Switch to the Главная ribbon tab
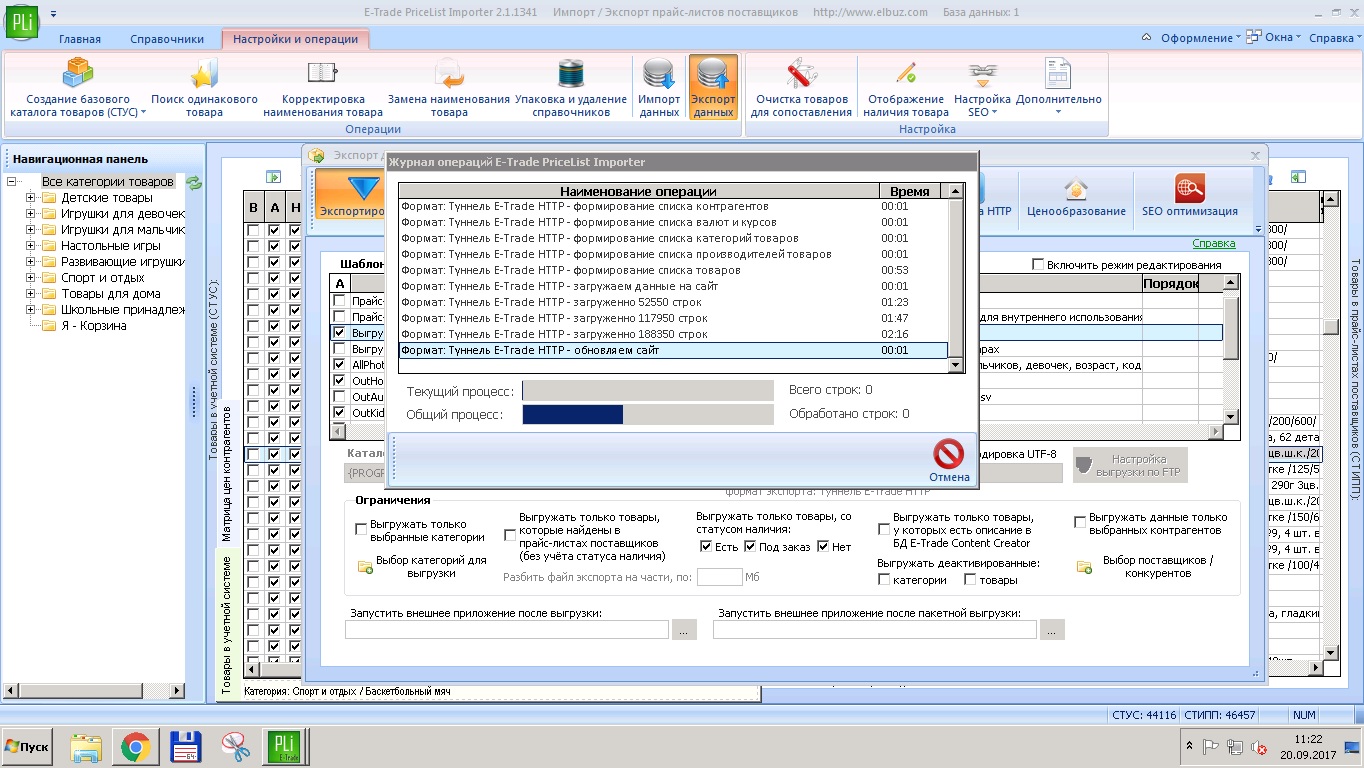Image resolution: width=1364 pixels, height=768 pixels. point(80,40)
